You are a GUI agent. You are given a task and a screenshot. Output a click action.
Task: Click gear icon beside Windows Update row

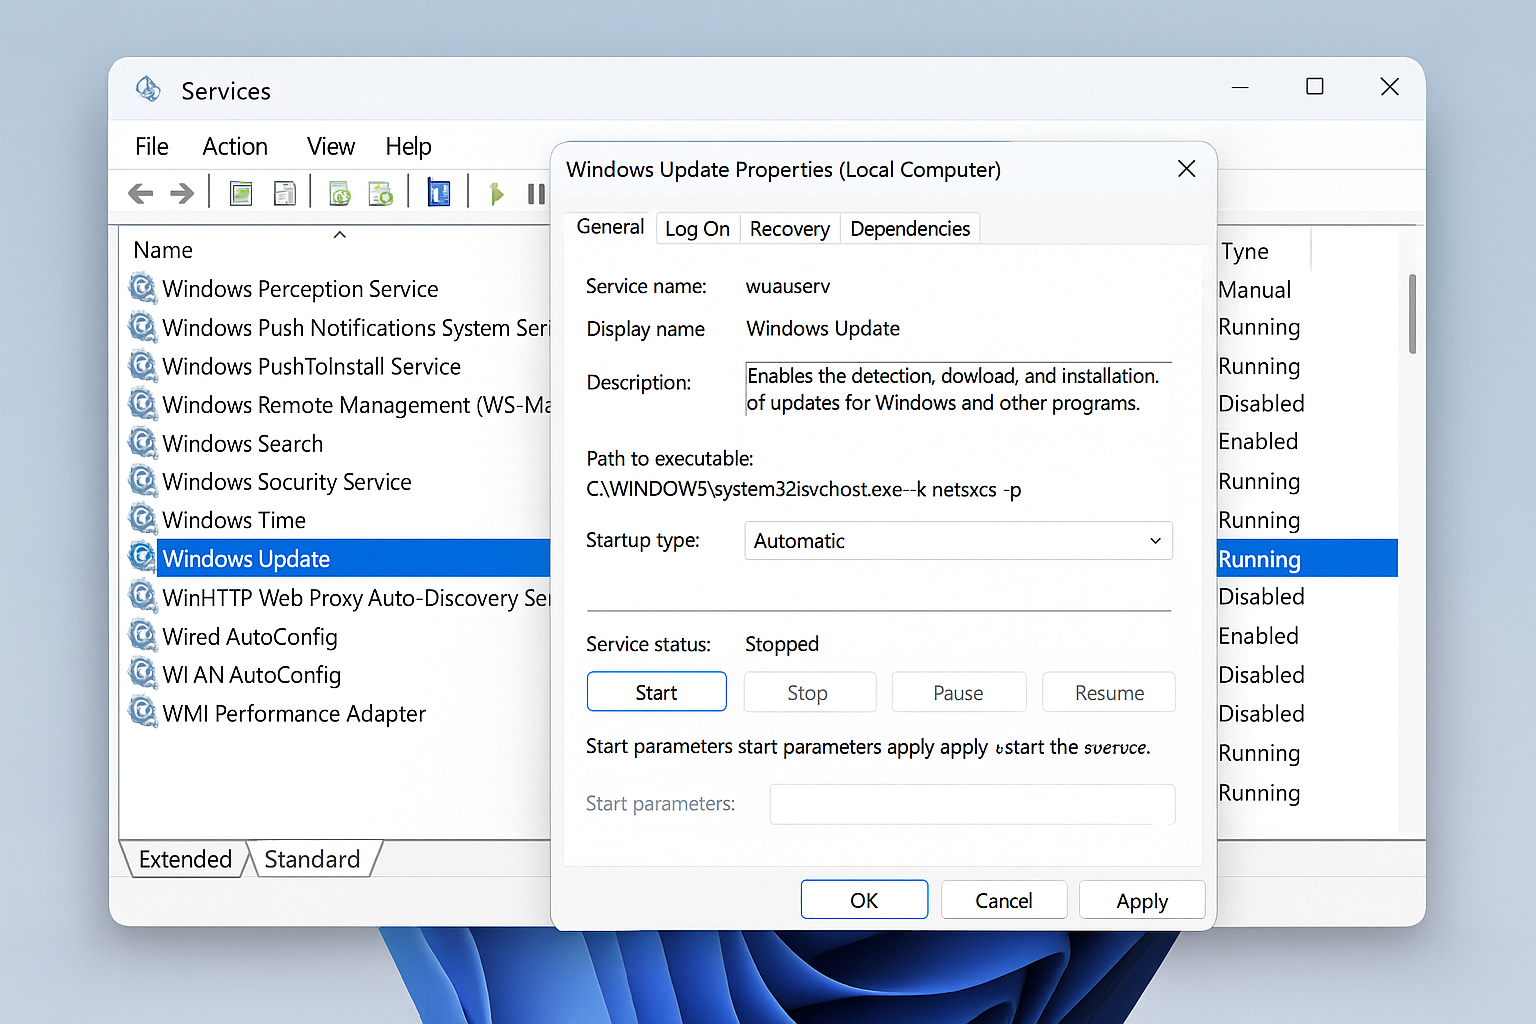[143, 558]
